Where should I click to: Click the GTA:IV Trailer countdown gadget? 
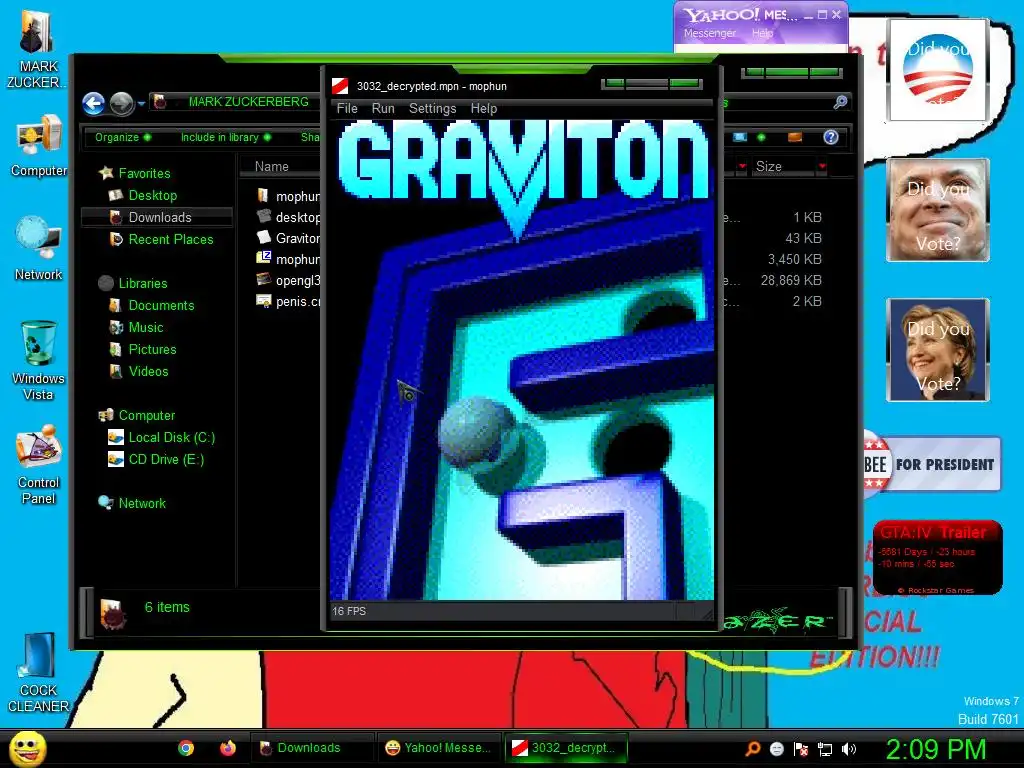937,557
